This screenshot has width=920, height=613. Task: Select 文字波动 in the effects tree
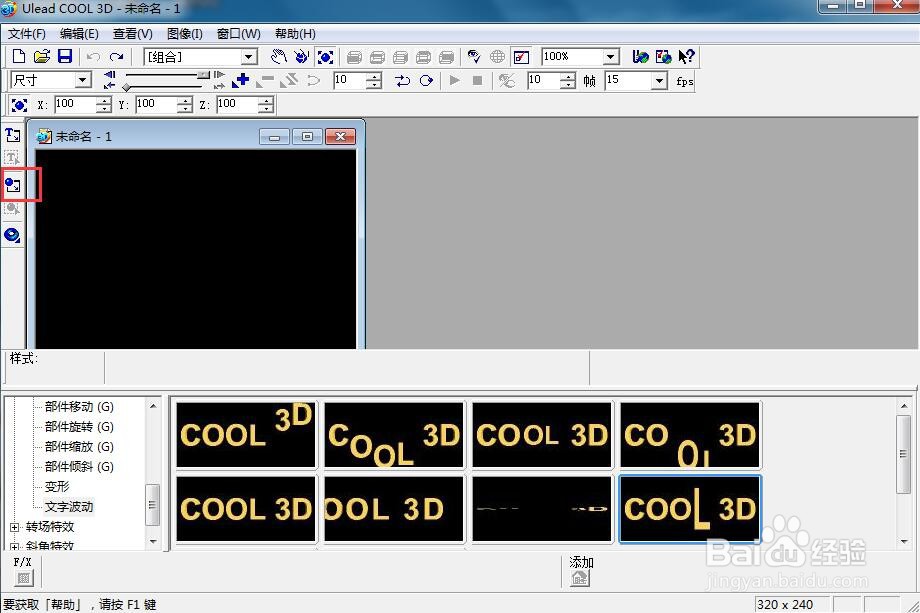pyautogui.click(x=69, y=506)
